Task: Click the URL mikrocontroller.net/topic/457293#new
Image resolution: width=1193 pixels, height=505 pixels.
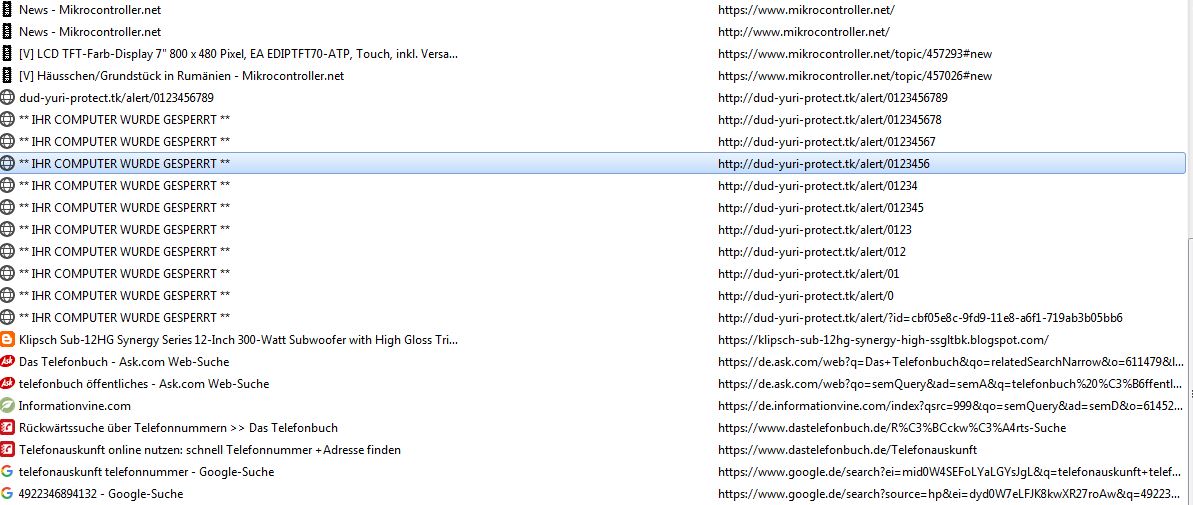Action: tap(855, 54)
